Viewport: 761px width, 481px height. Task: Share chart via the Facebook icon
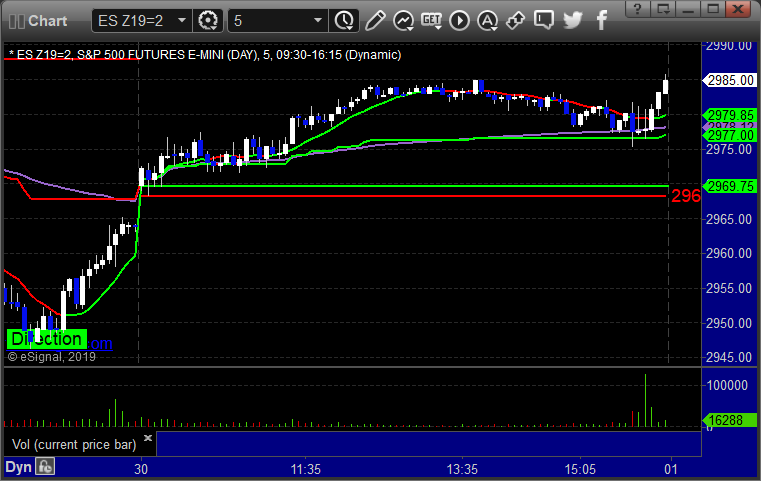(601, 21)
